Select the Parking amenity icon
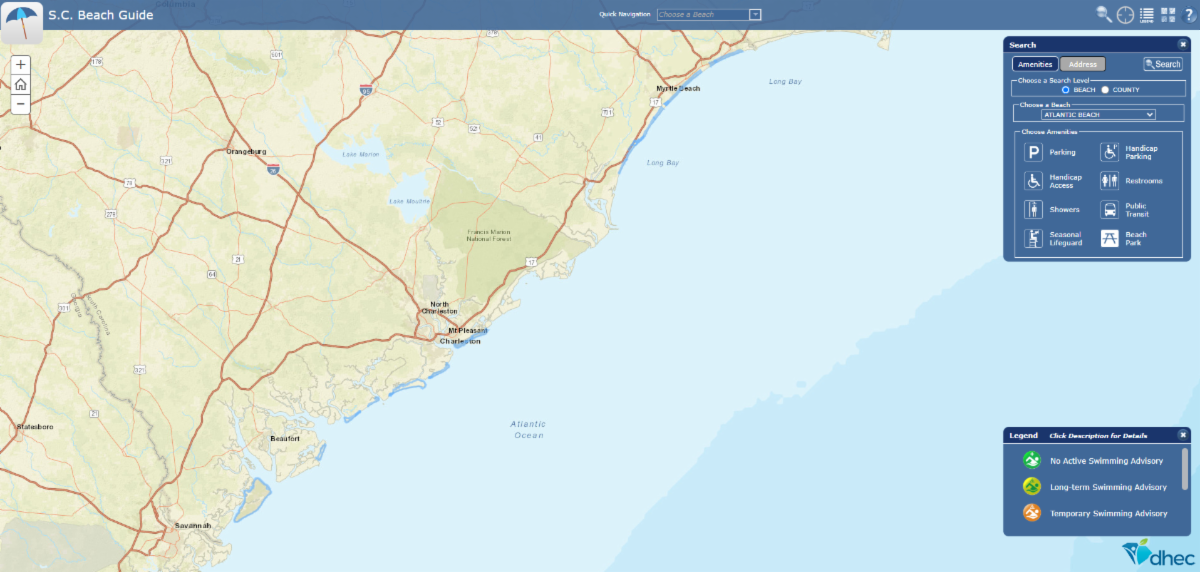Viewport: 1200px width, 572px height. tap(1034, 152)
